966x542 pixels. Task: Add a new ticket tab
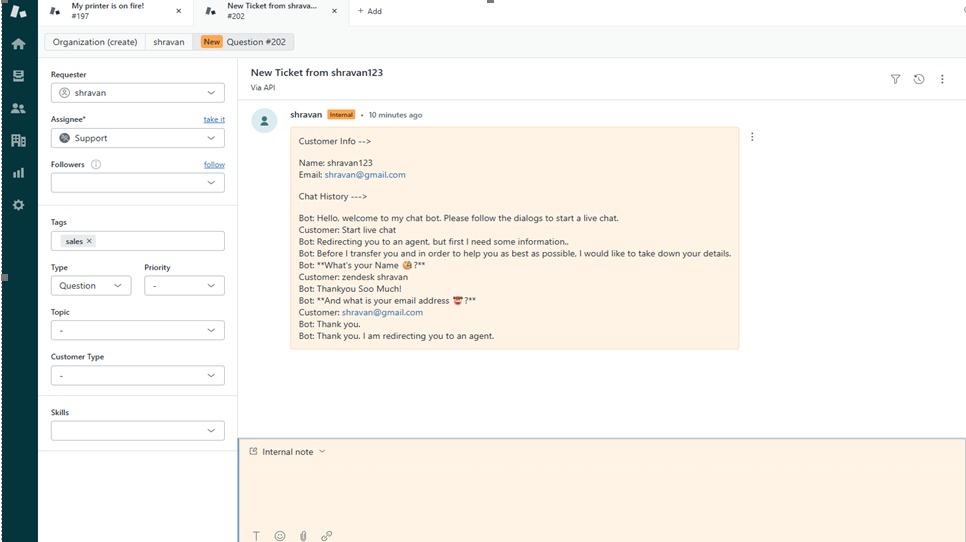[370, 11]
